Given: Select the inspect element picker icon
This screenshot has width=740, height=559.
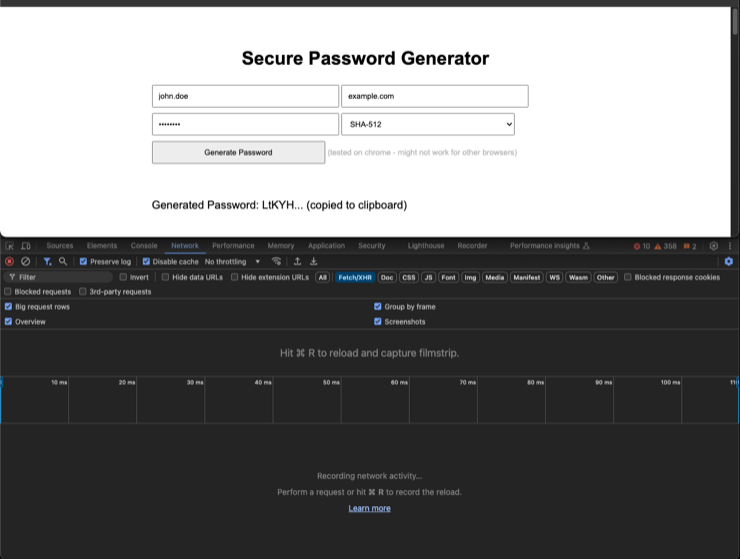Looking at the screenshot, I should tap(10, 246).
